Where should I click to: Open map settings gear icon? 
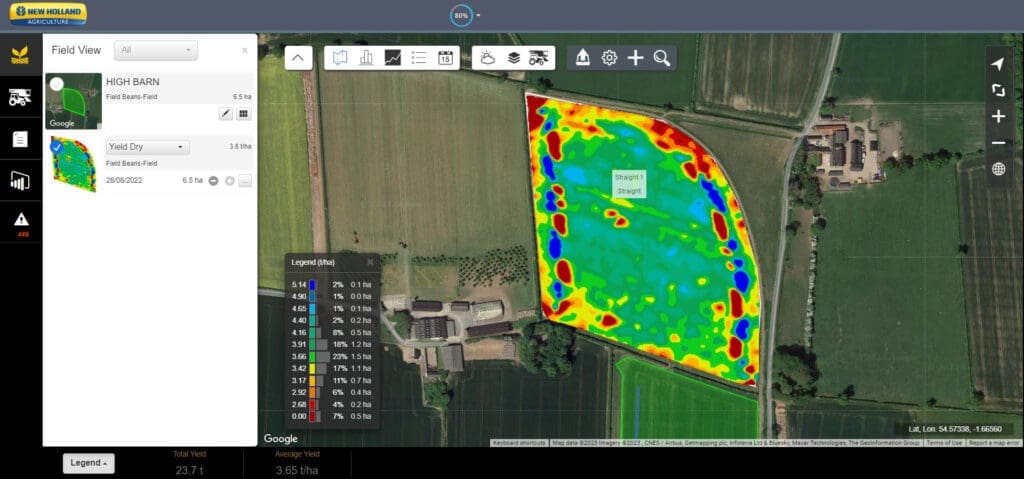click(609, 58)
